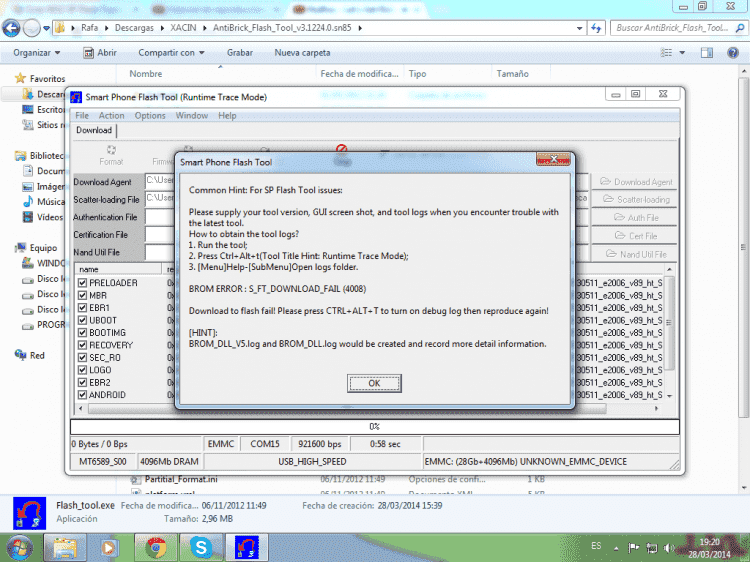This screenshot has height=562, width=750.
Task: Click Abrir in the Explorer toolbar
Action: 100,53
